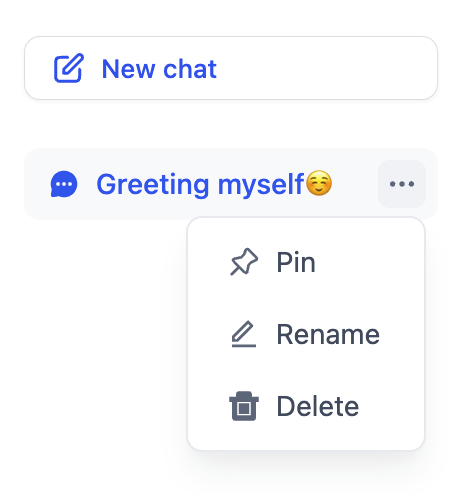Viewport: 458px width, 494px height.
Task: Click empty space in the Greeting myself row
Action: [355, 184]
